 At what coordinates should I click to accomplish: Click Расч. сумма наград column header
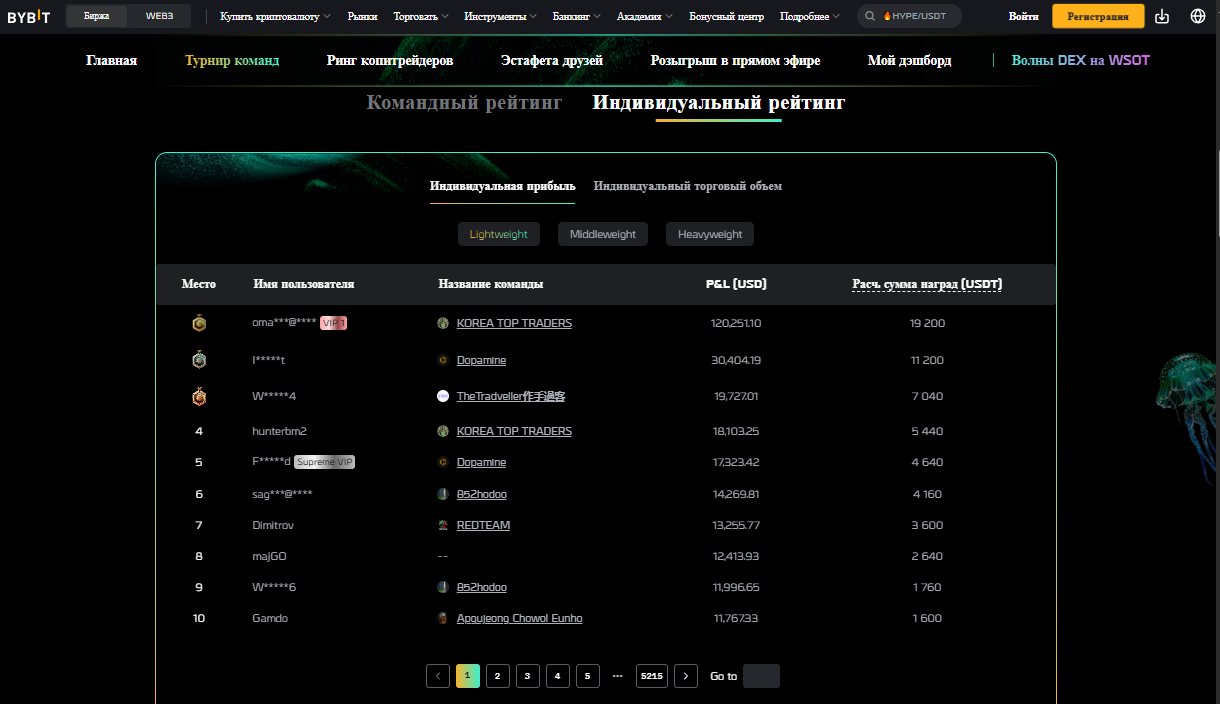point(927,284)
